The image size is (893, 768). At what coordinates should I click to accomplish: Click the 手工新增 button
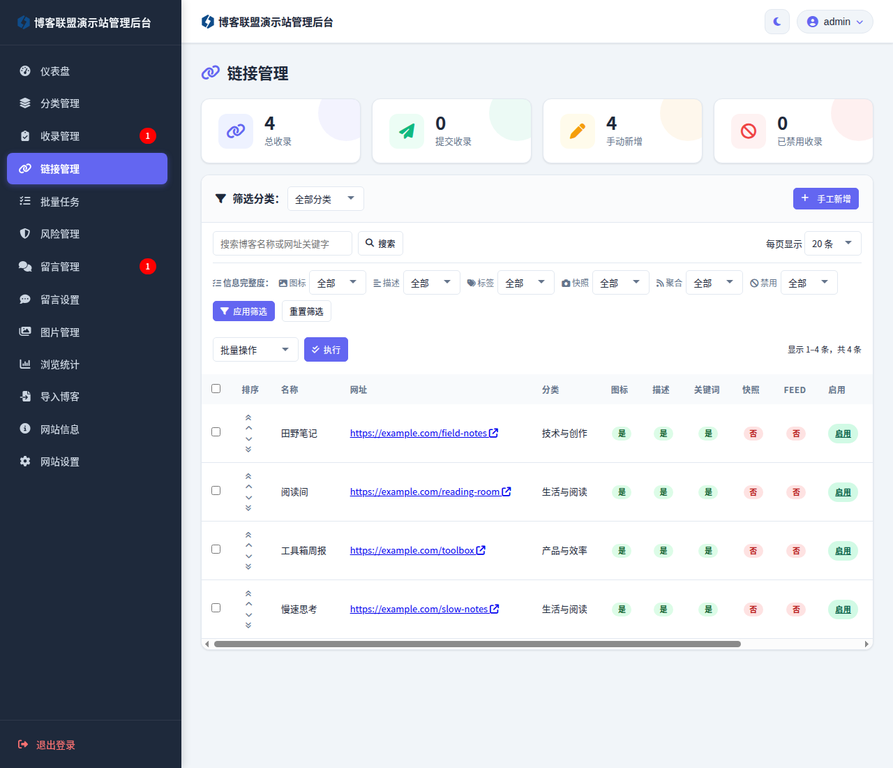[x=826, y=199]
